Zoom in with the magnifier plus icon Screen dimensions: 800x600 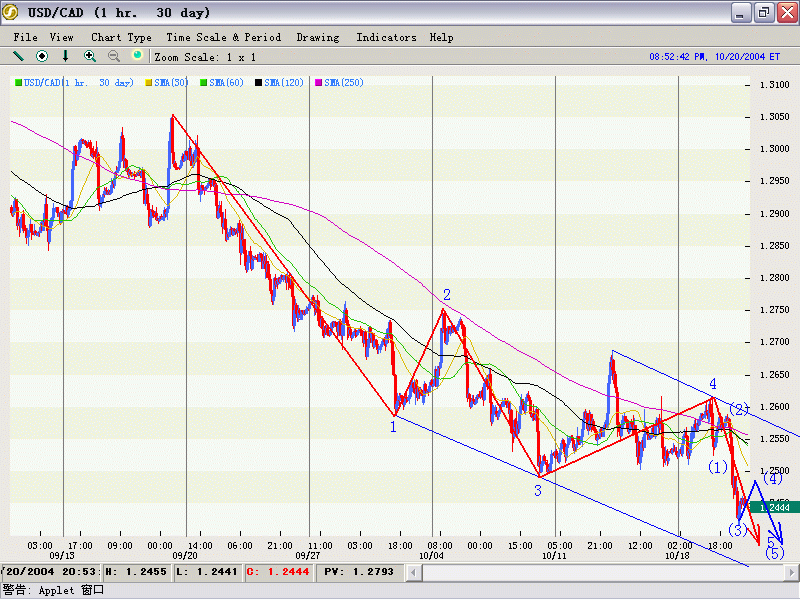[x=90, y=57]
